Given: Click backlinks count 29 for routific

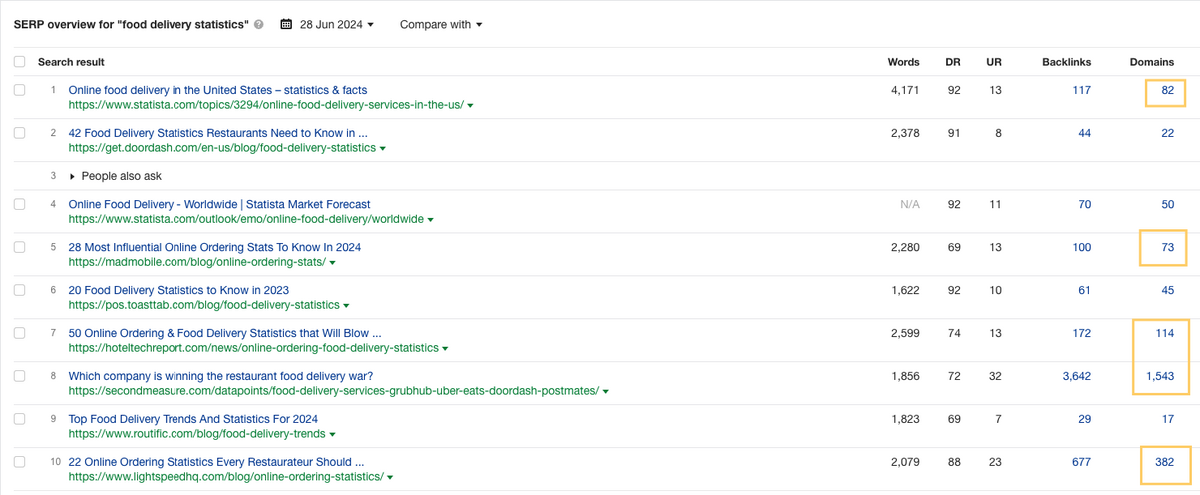Looking at the screenshot, I should [x=1084, y=419].
